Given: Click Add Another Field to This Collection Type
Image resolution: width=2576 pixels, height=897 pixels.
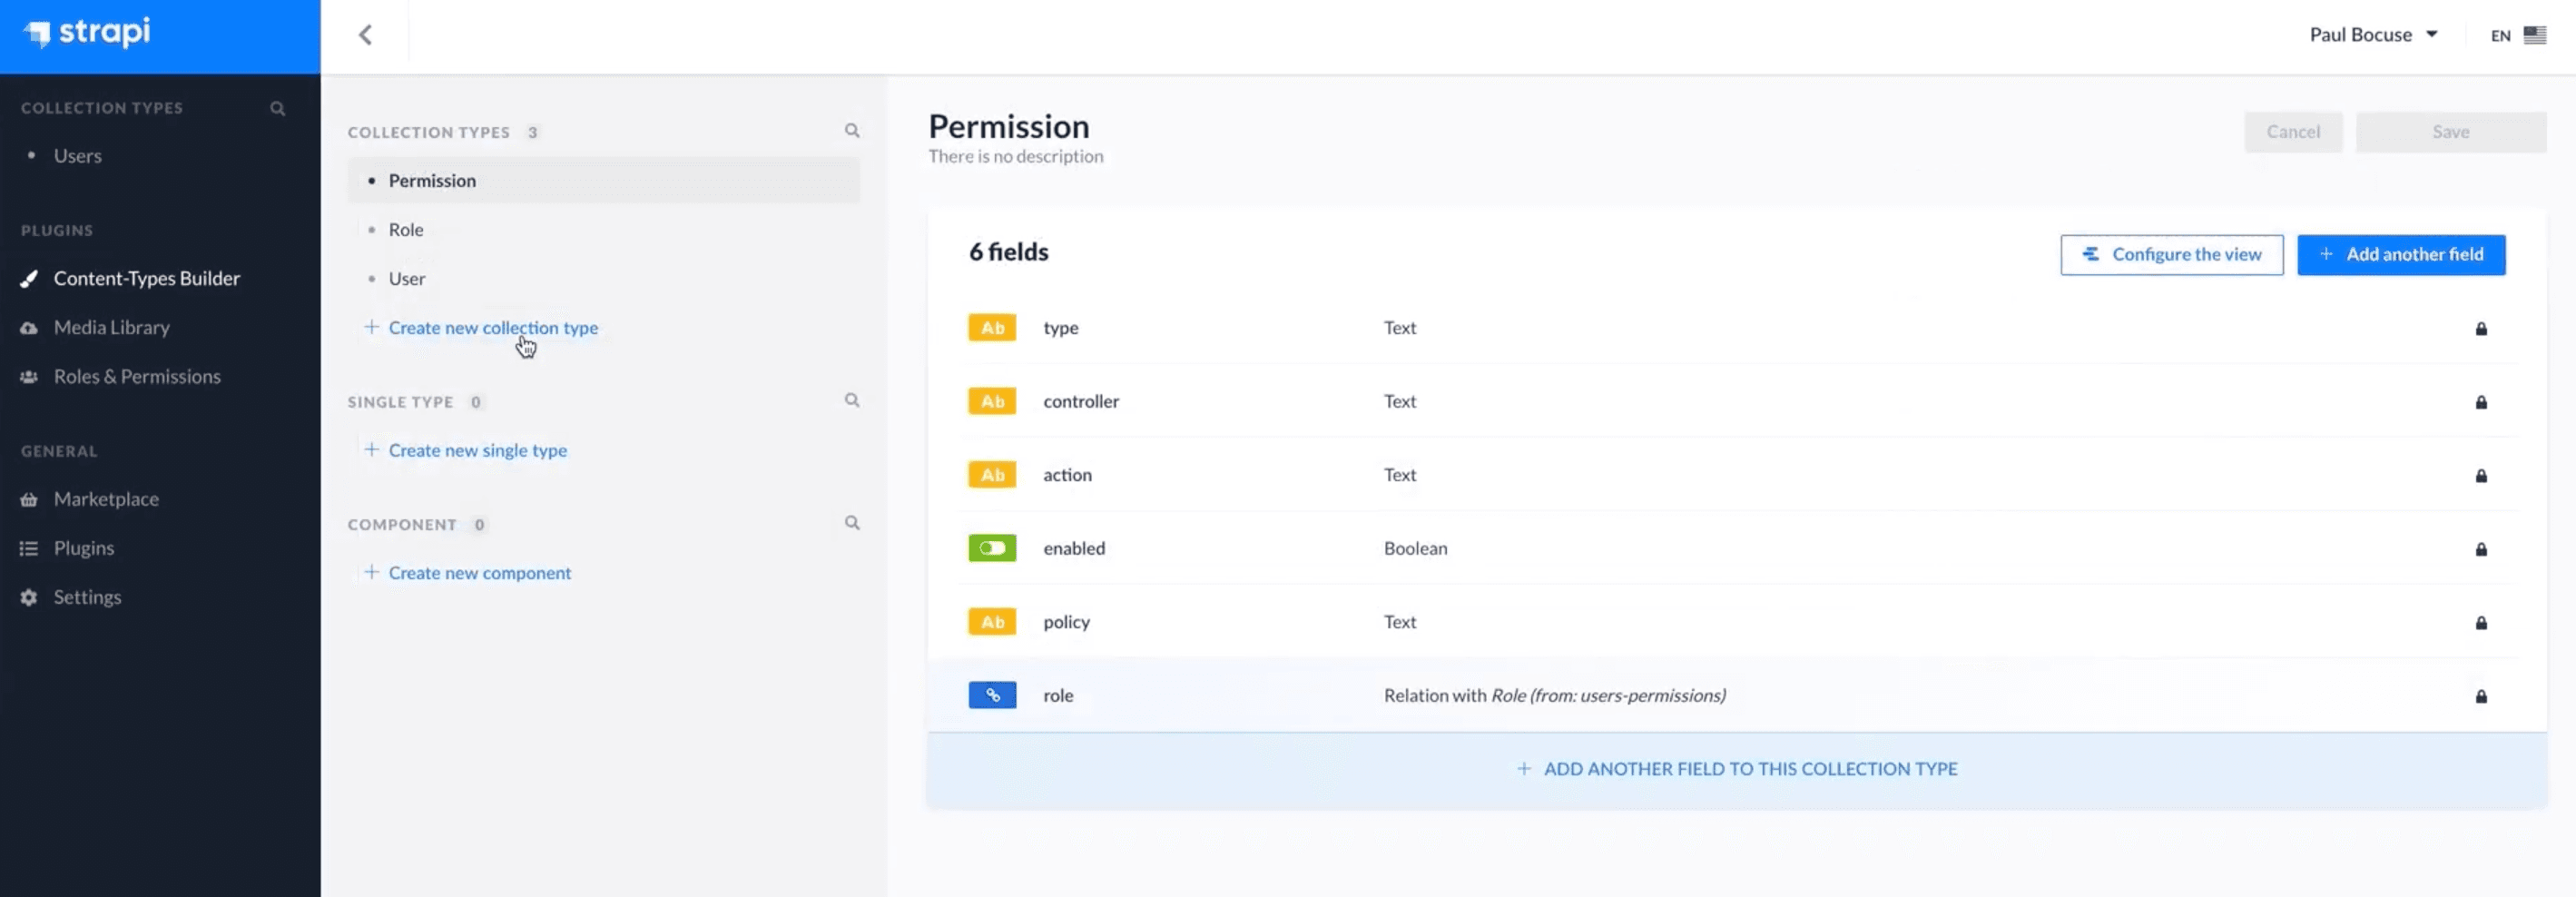Looking at the screenshot, I should pyautogui.click(x=1737, y=768).
